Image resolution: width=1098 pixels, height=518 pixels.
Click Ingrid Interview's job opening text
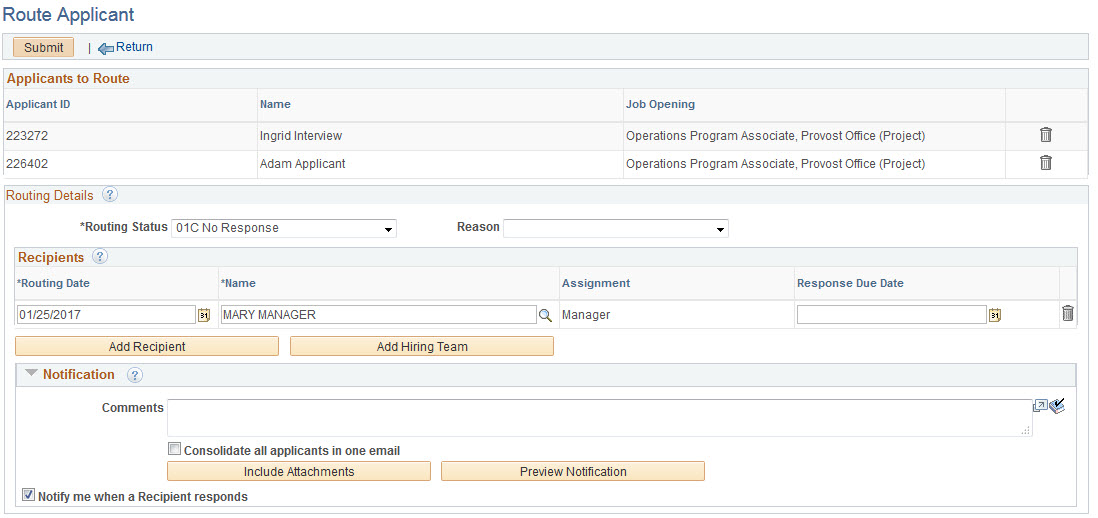[x=775, y=136]
